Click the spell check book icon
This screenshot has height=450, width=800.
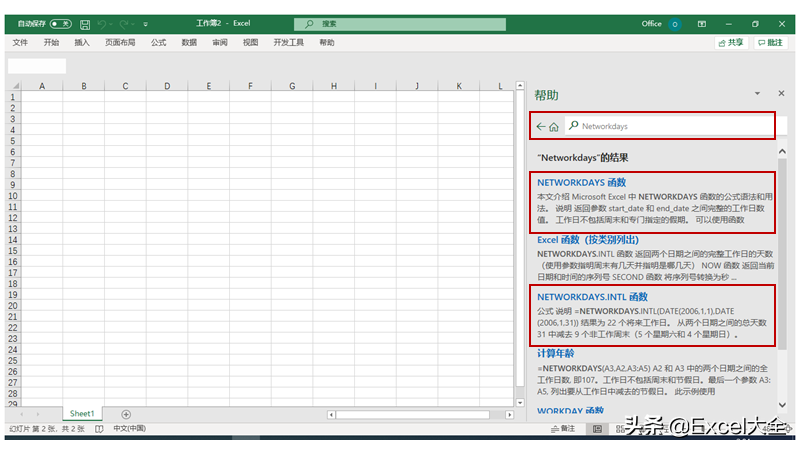tap(99, 429)
